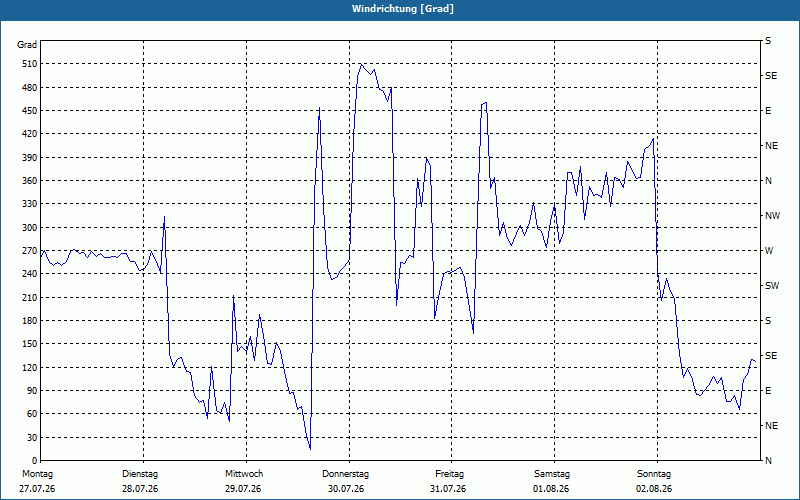The width and height of the screenshot is (800, 500).
Task: Click the NW compass label
Action: click(772, 216)
